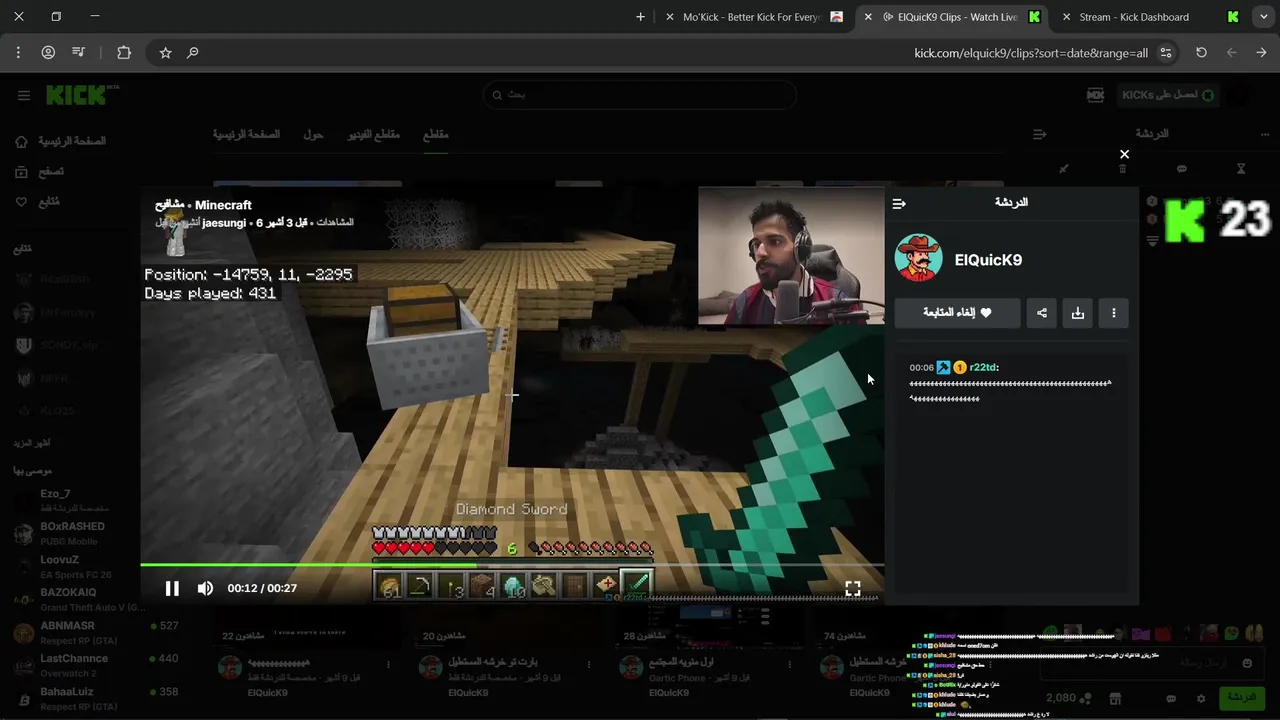Expand the tab search chevron

(1262, 17)
